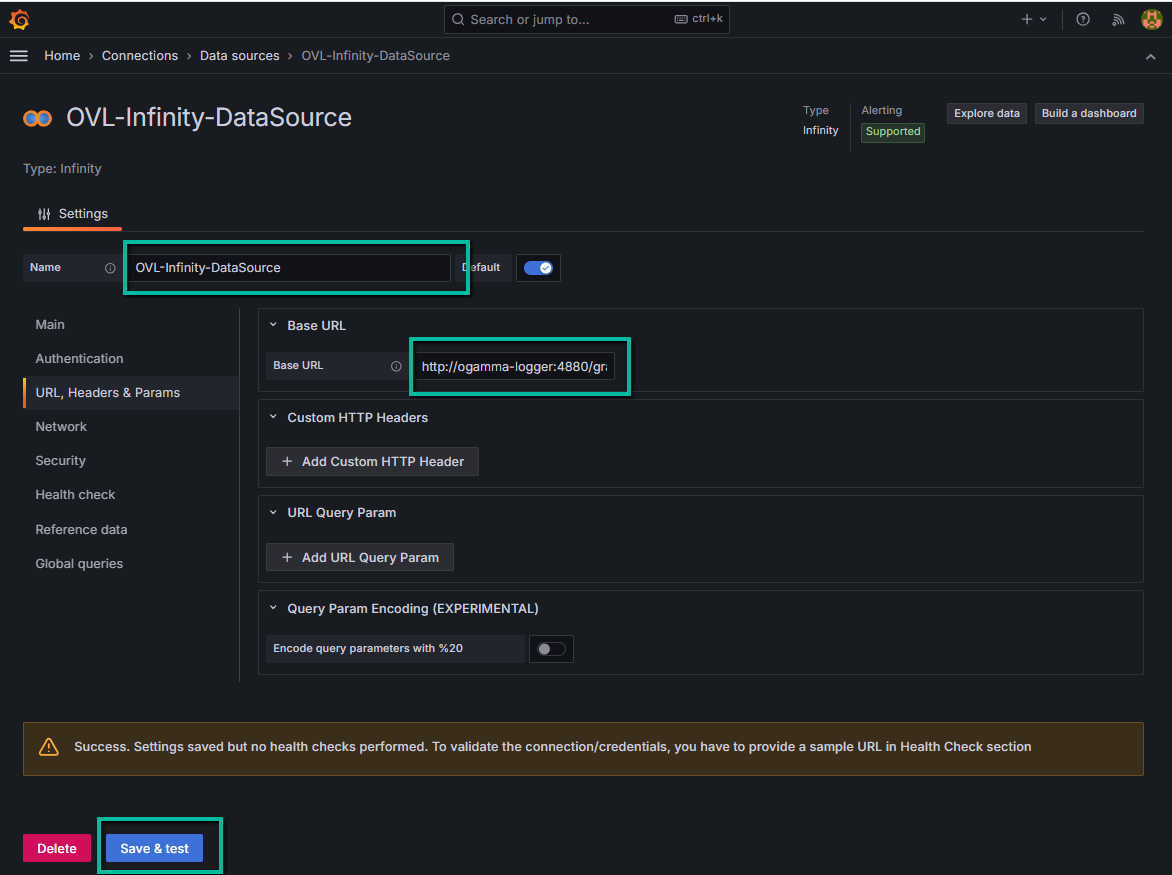1172x875 pixels.
Task: Collapse the Base URL section
Action: pyautogui.click(x=274, y=325)
